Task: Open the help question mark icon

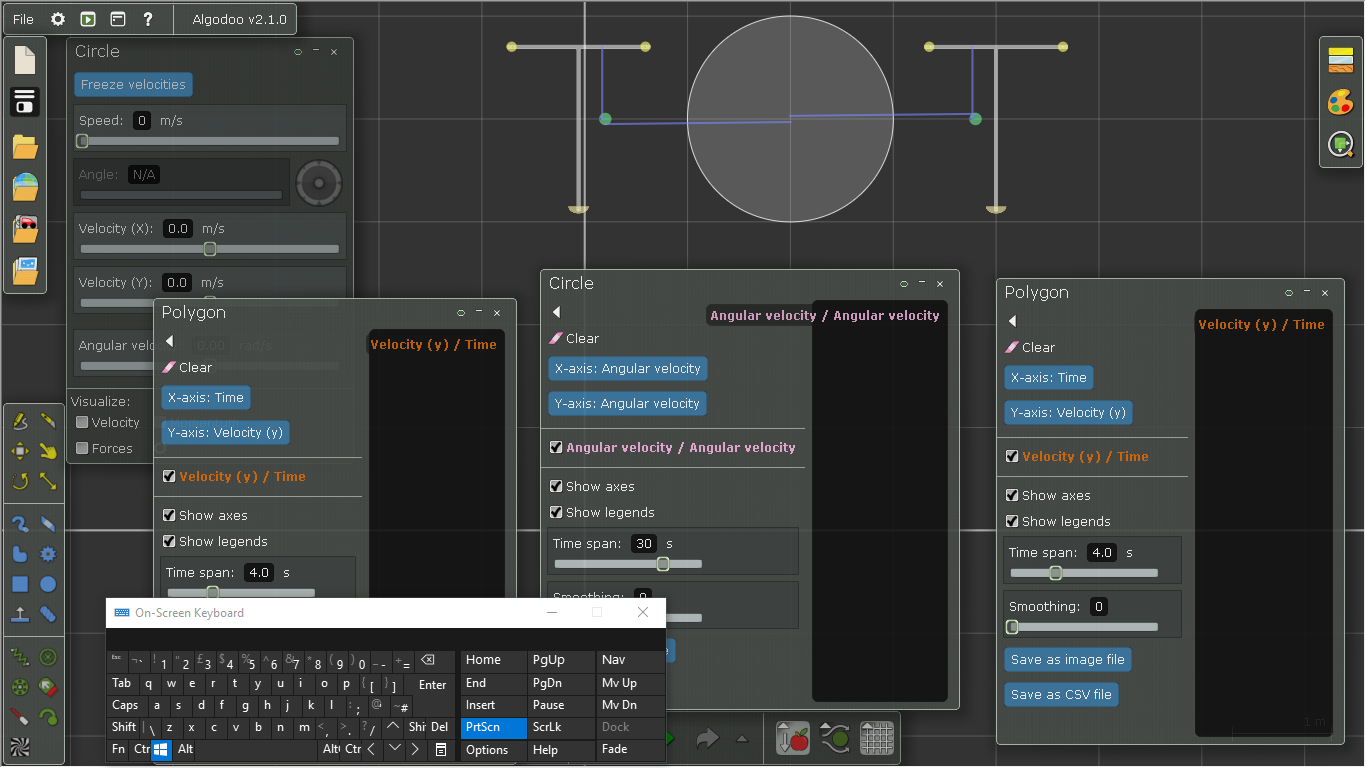Action: pyautogui.click(x=148, y=19)
